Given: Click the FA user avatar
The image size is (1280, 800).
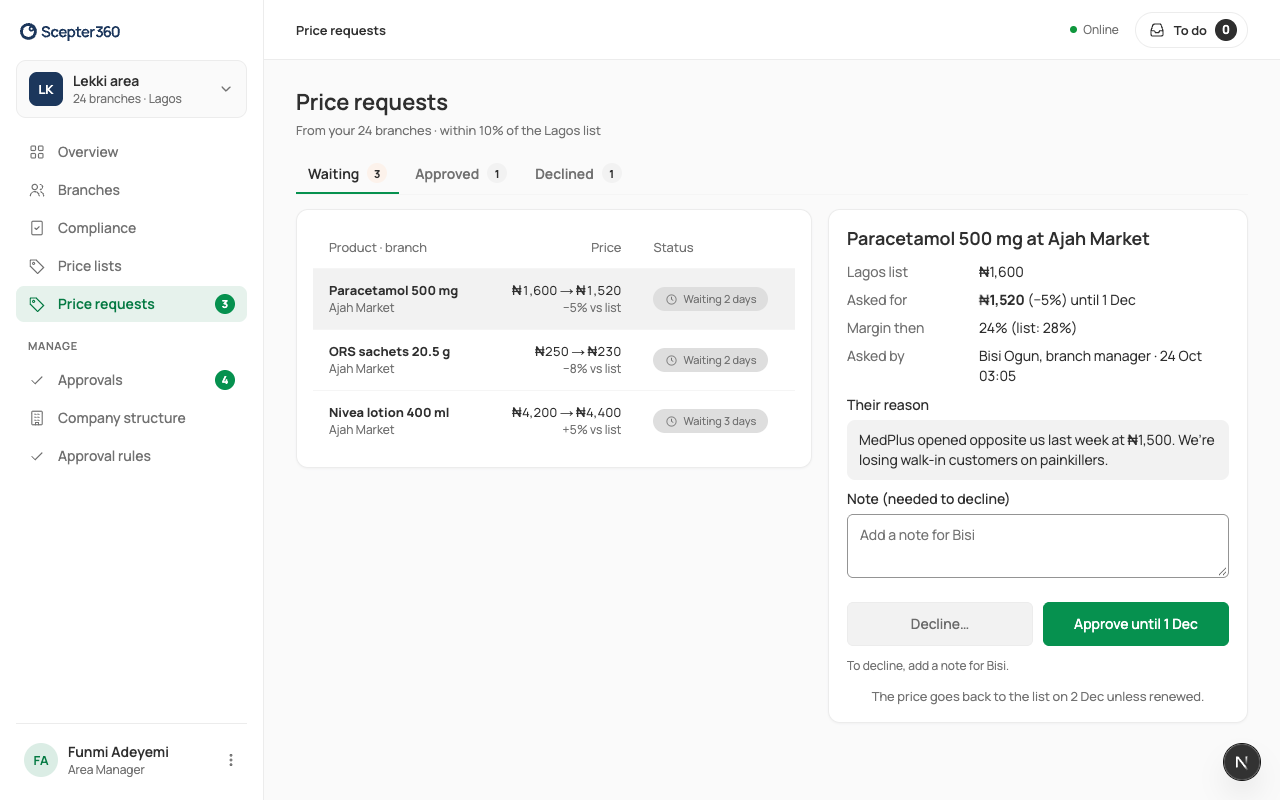Looking at the screenshot, I should pyautogui.click(x=41, y=760).
